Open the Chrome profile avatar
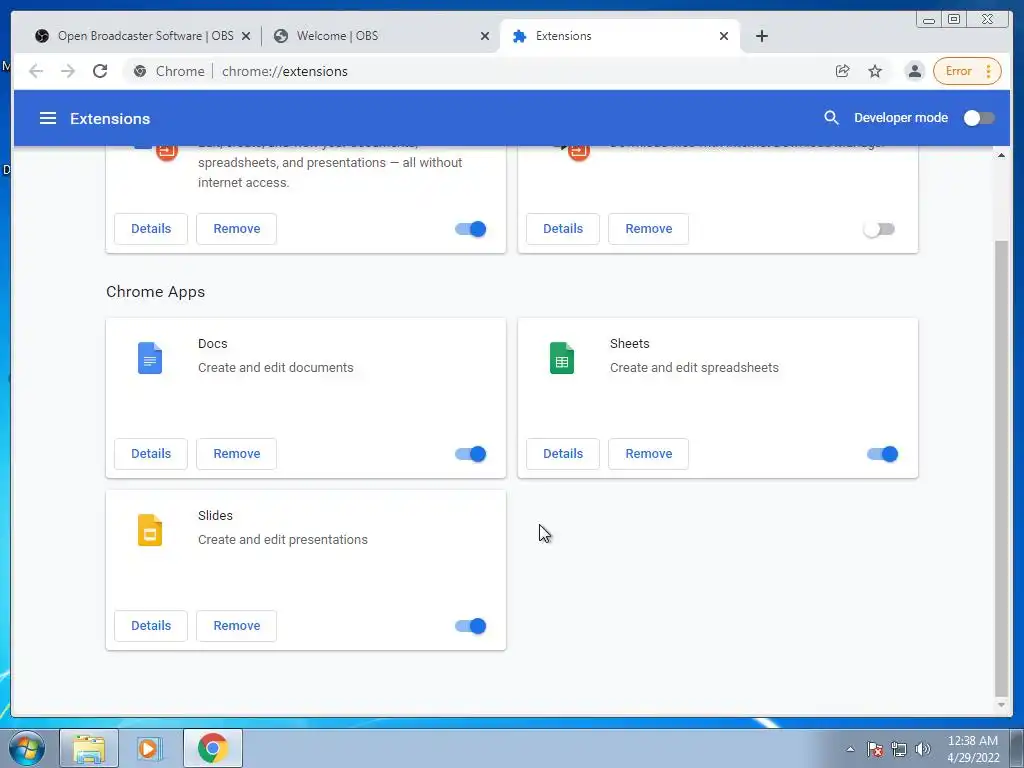 point(915,71)
